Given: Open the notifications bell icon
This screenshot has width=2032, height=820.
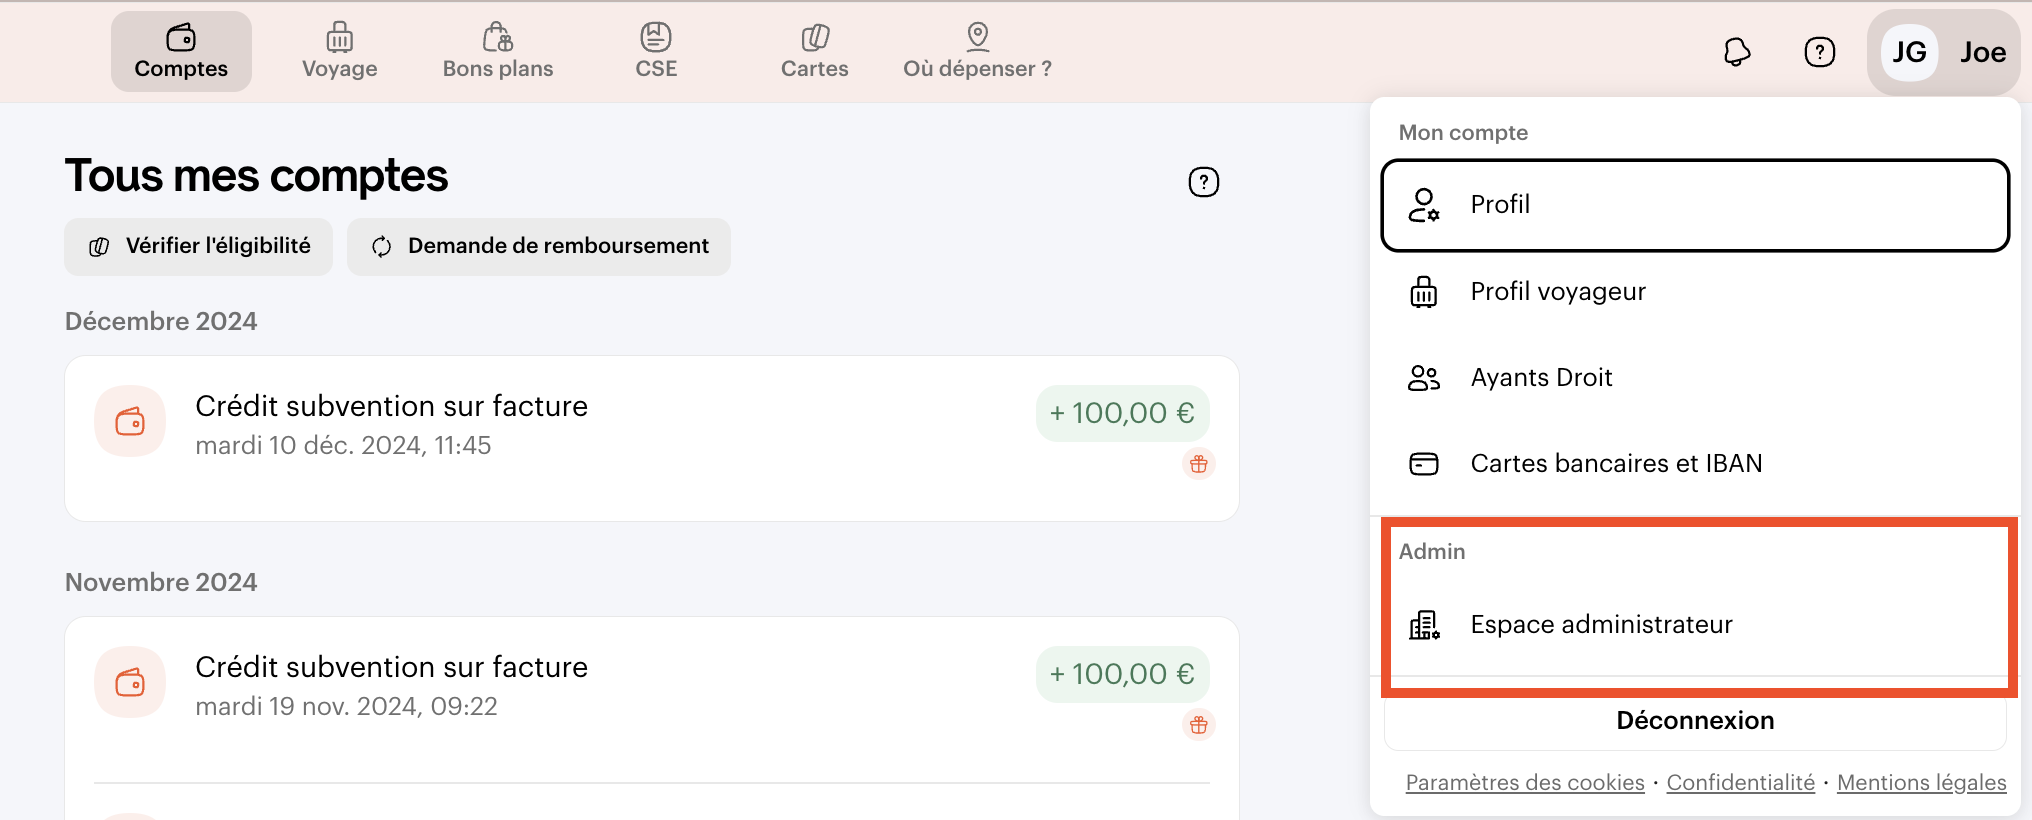Looking at the screenshot, I should click(1737, 52).
